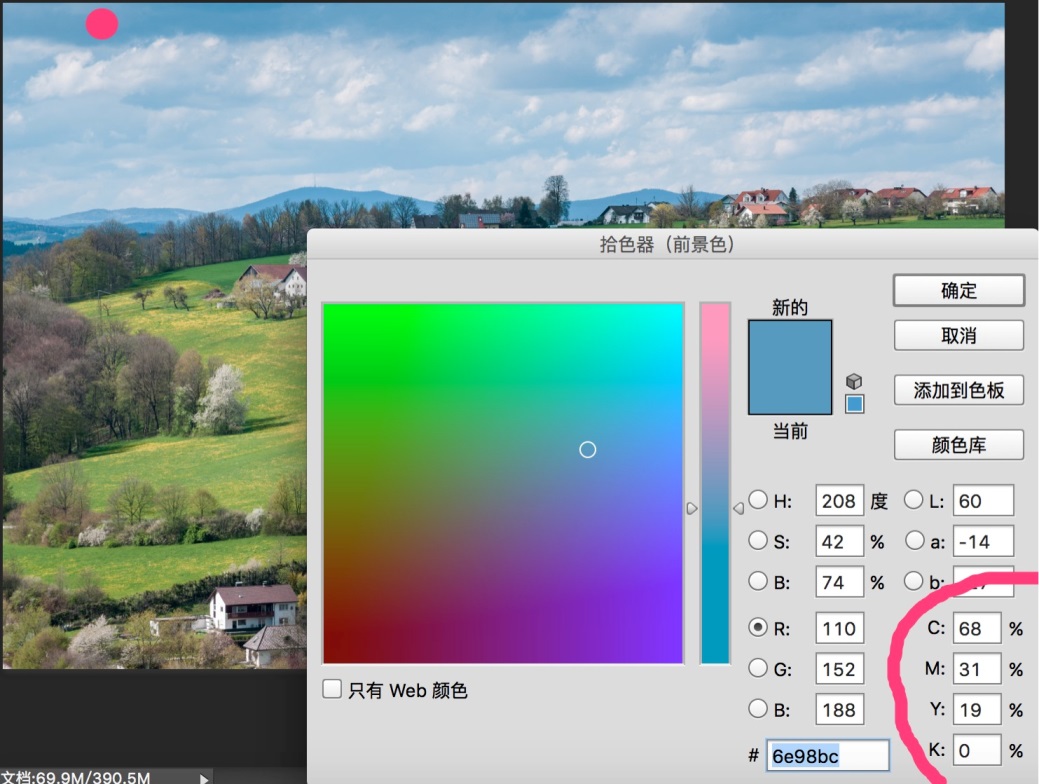
Task: Click the C field showing 68
Action: tap(977, 628)
